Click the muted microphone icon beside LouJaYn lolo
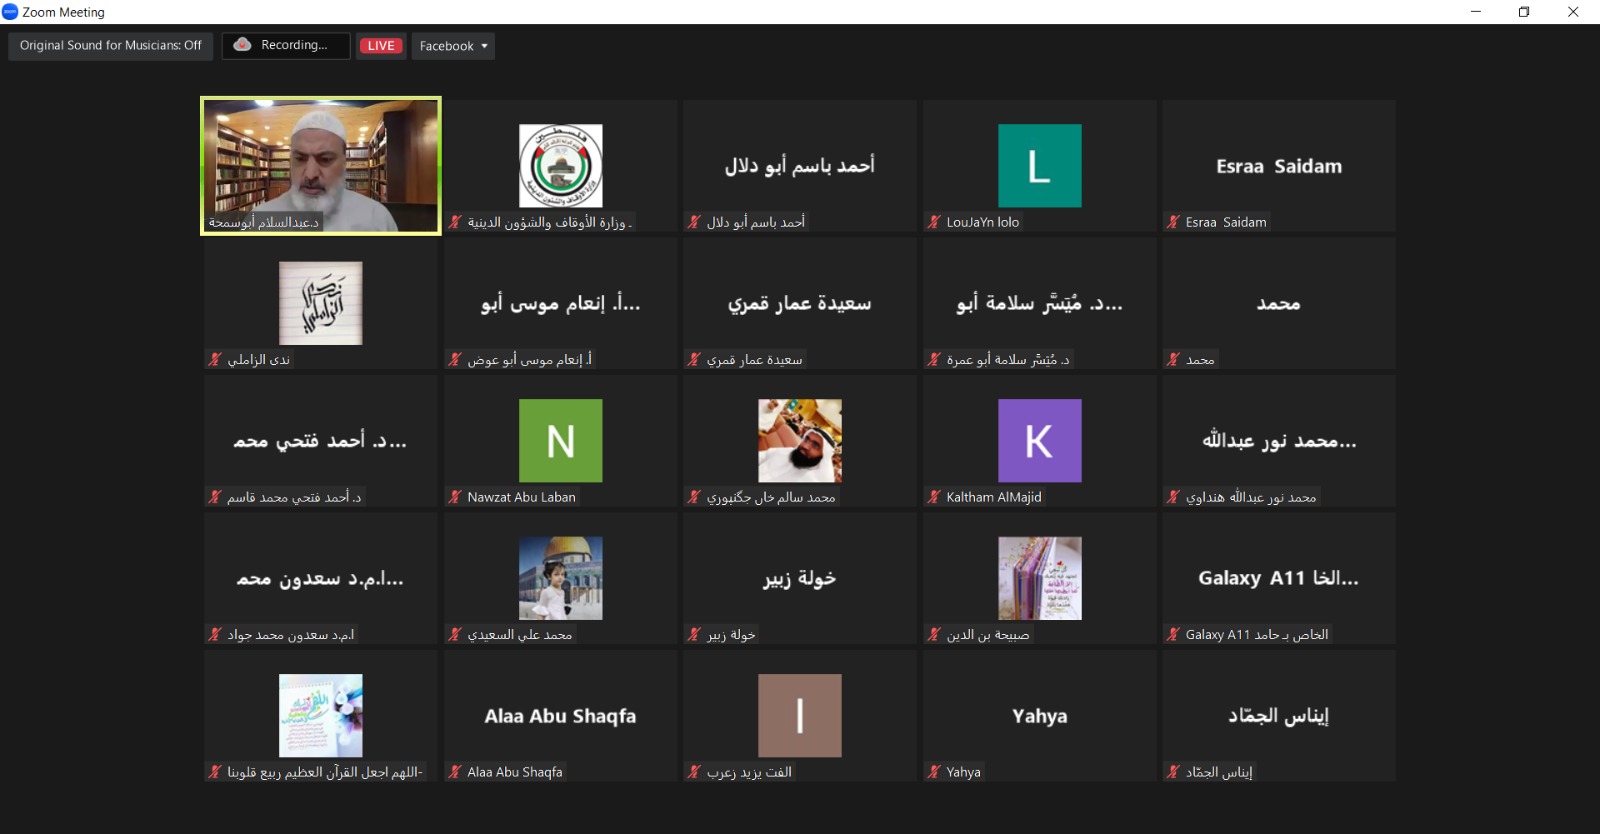This screenshot has height=834, width=1600. (x=934, y=222)
